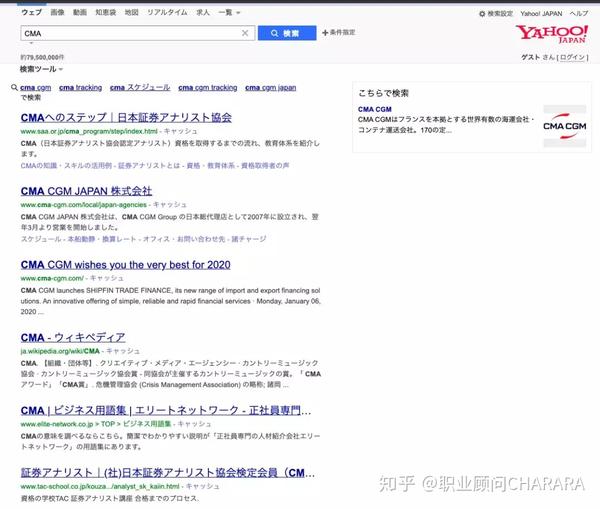
Task: Search suggestion cma スケジュール
Action: [x=140, y=88]
